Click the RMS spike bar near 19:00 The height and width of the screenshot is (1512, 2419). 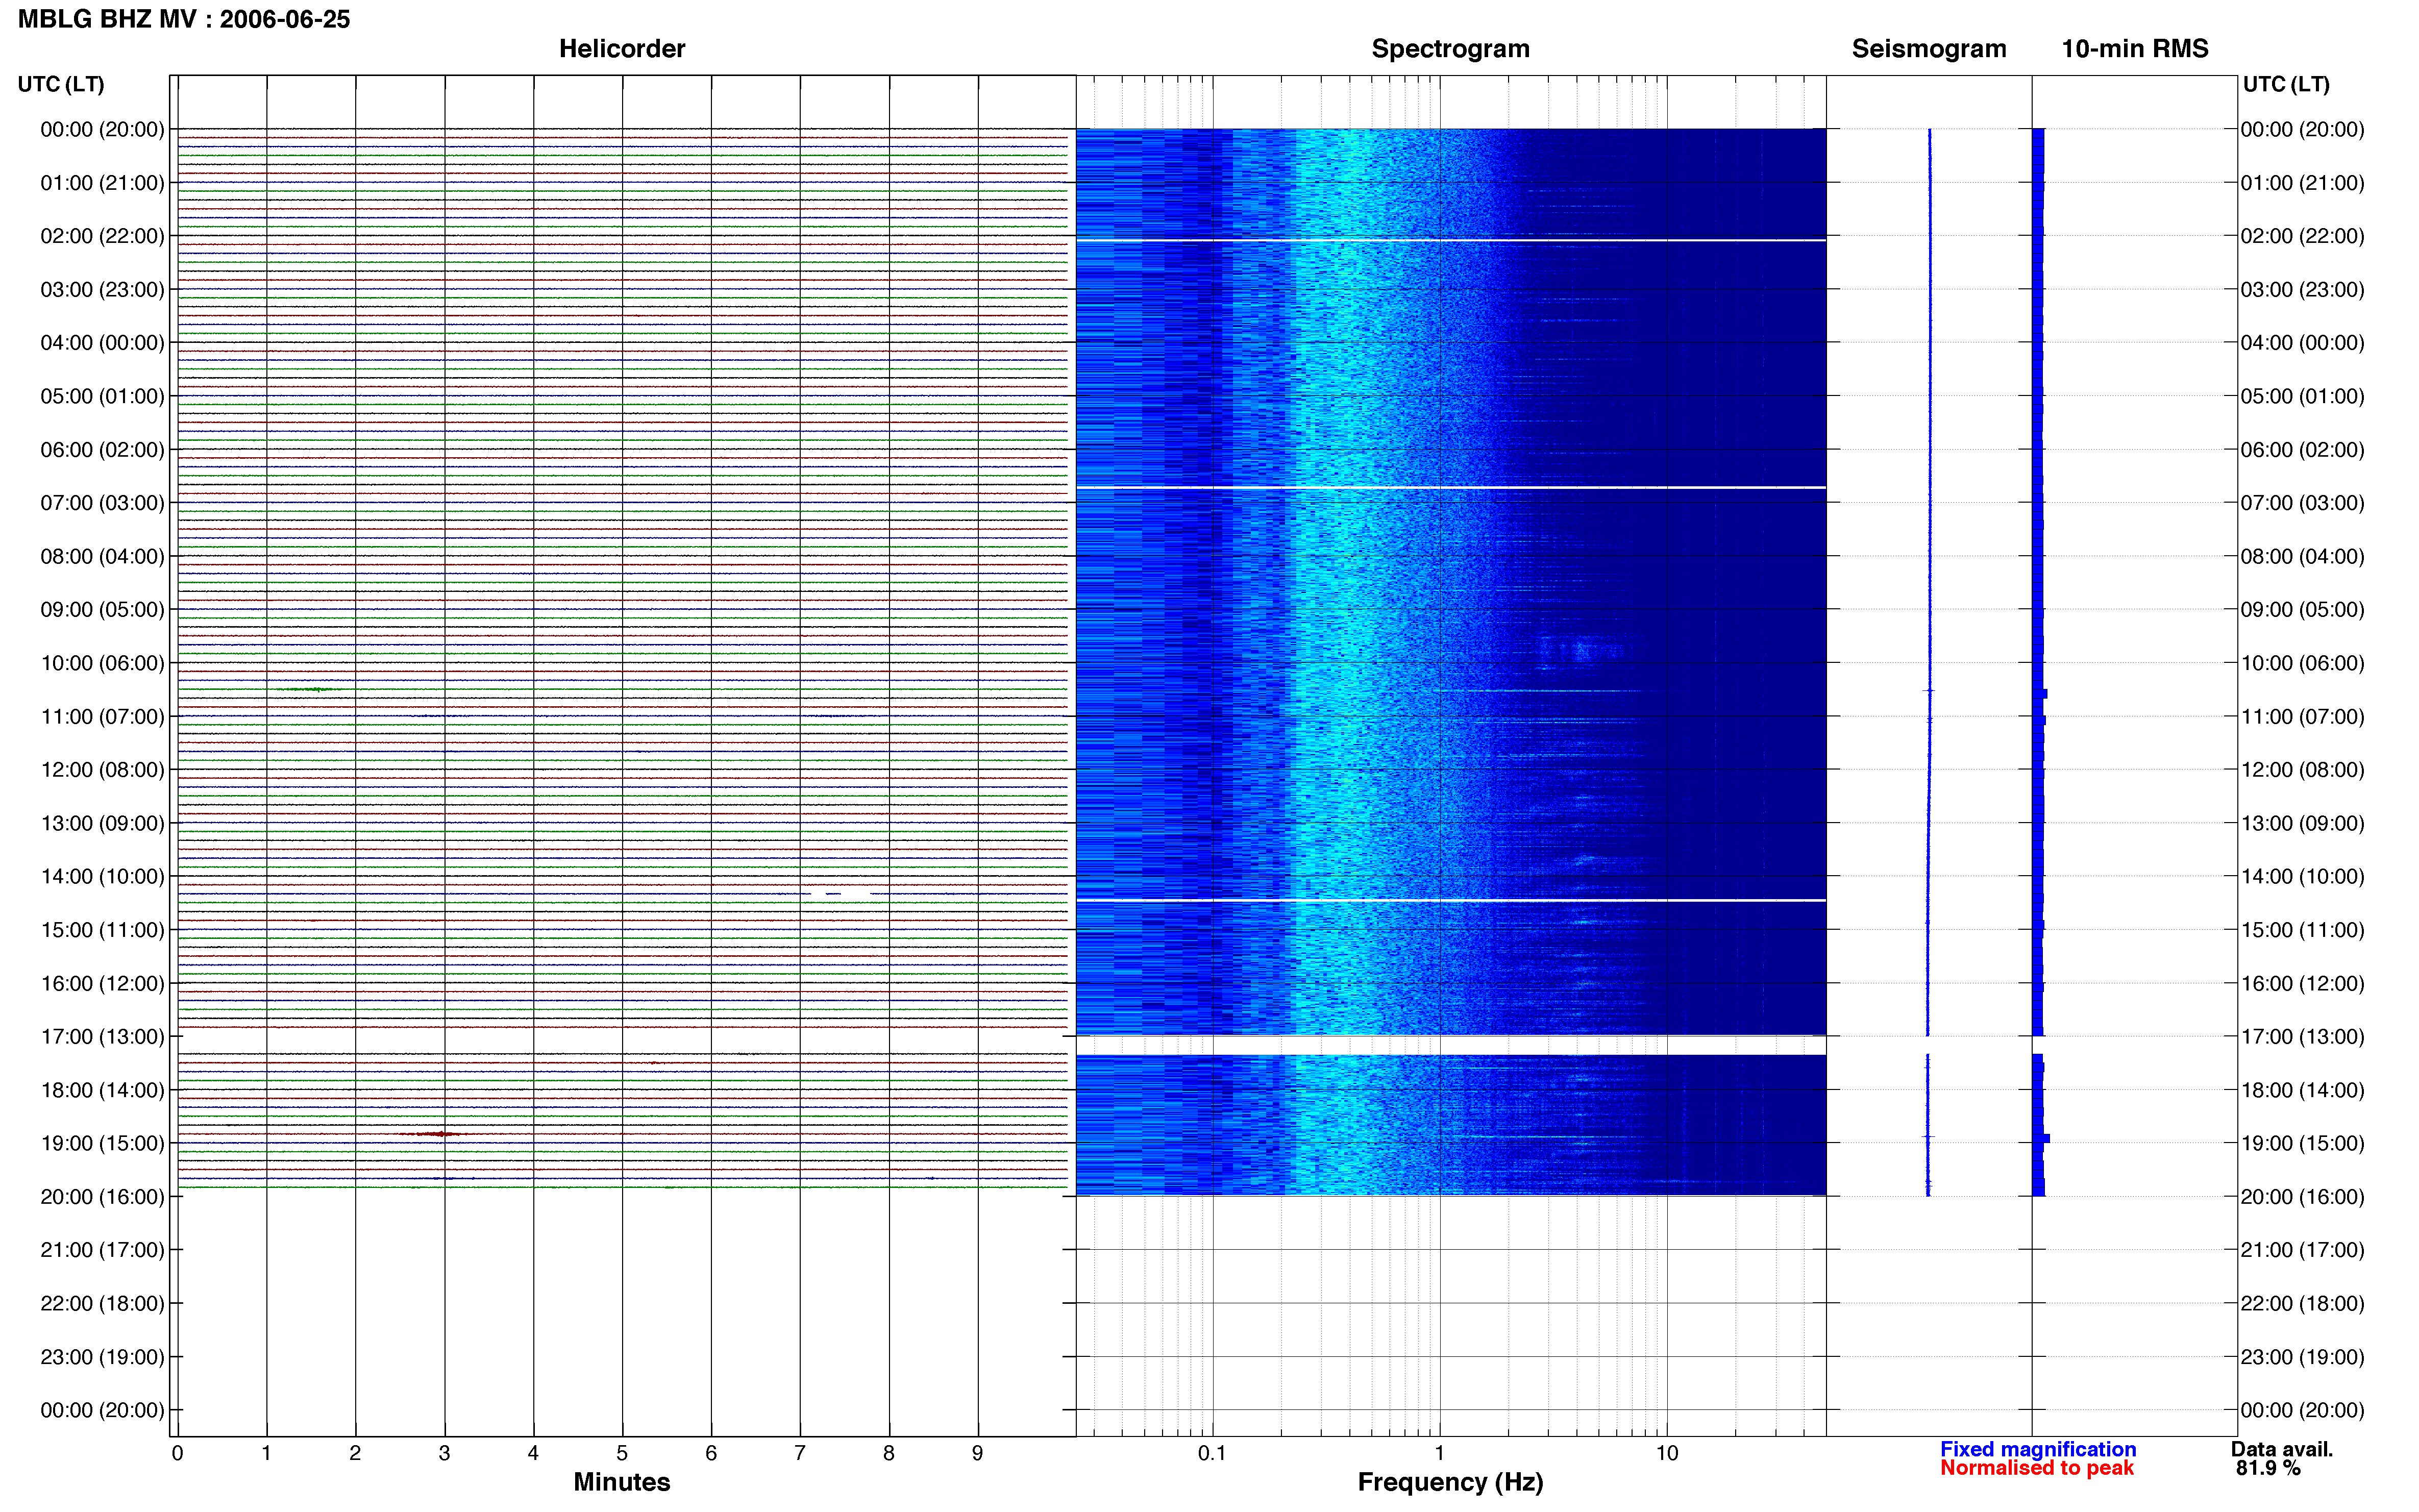[2041, 1138]
